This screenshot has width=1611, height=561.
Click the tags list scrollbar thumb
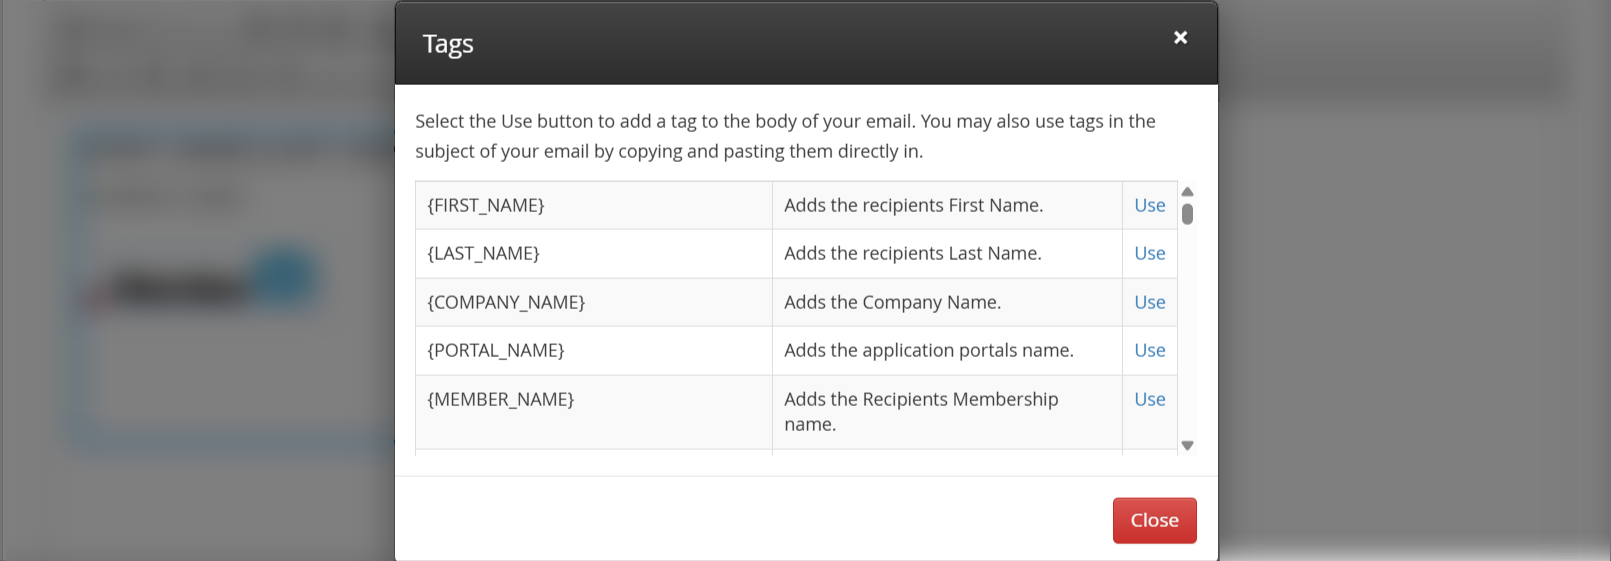(x=1187, y=214)
